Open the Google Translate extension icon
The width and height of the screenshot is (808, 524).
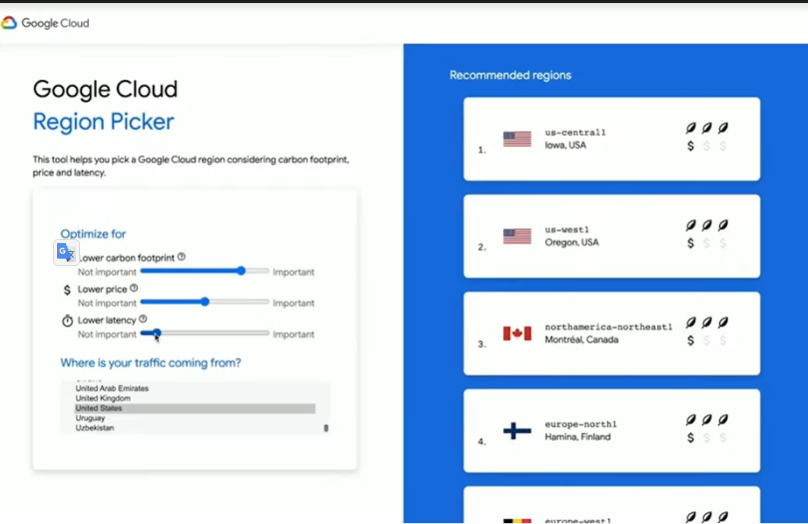coord(66,252)
